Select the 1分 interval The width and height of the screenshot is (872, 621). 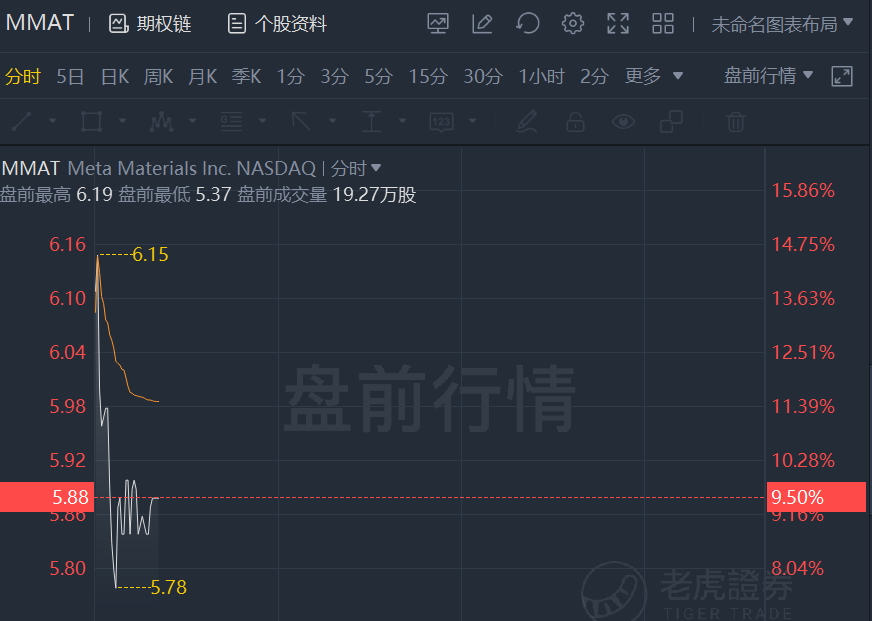click(x=291, y=76)
